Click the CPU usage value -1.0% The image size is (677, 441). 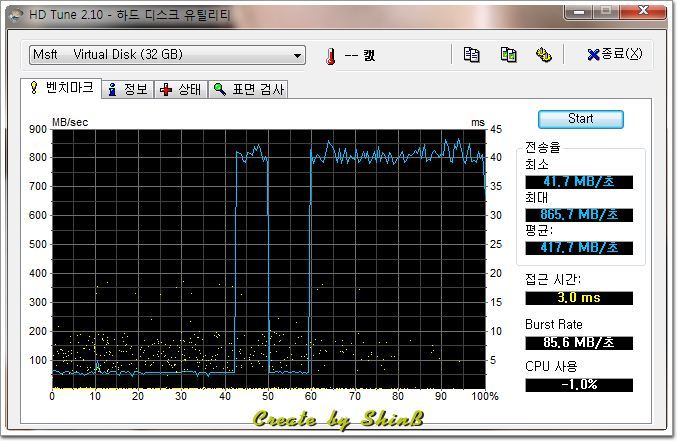[x=579, y=385]
